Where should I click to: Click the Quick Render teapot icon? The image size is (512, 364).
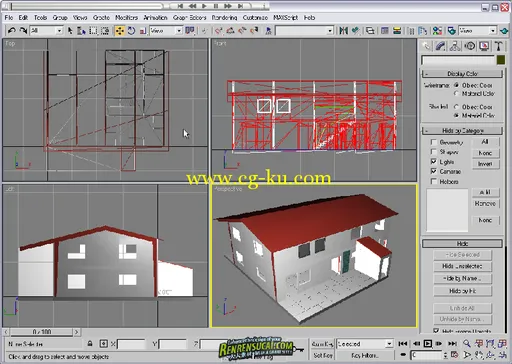[504, 31]
